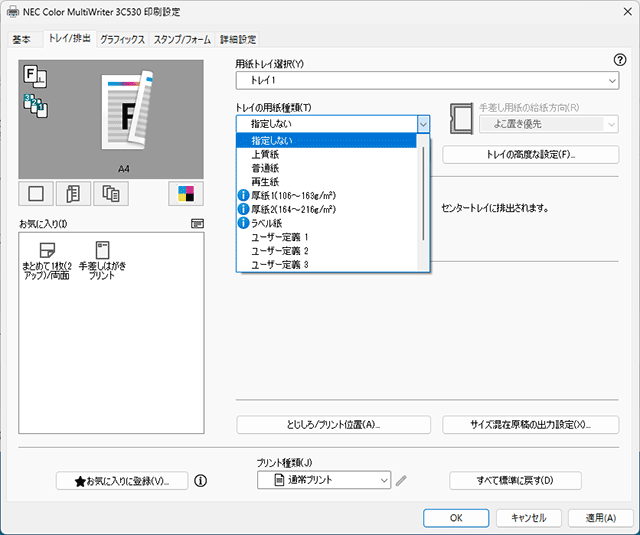Click とじしろ/プリント位置(A) button
Screen dimensions: 640x535
click(x=333, y=425)
